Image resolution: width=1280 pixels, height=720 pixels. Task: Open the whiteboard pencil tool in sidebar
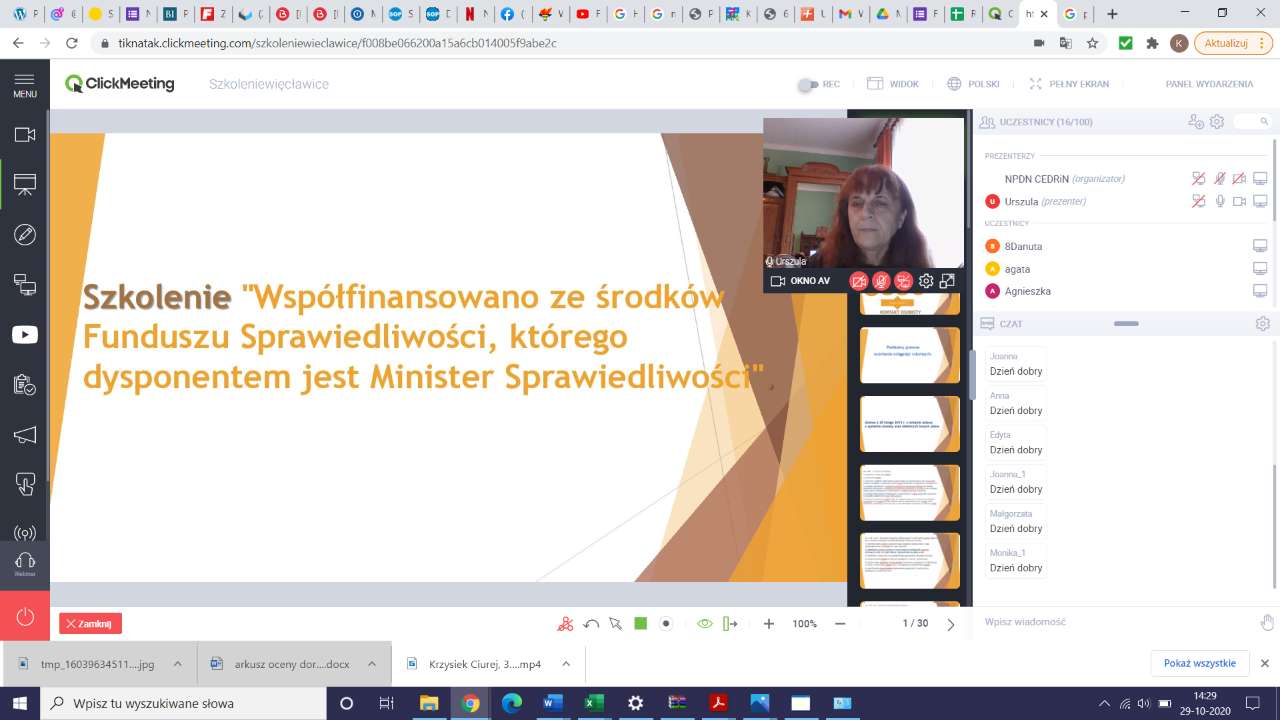click(x=24, y=235)
